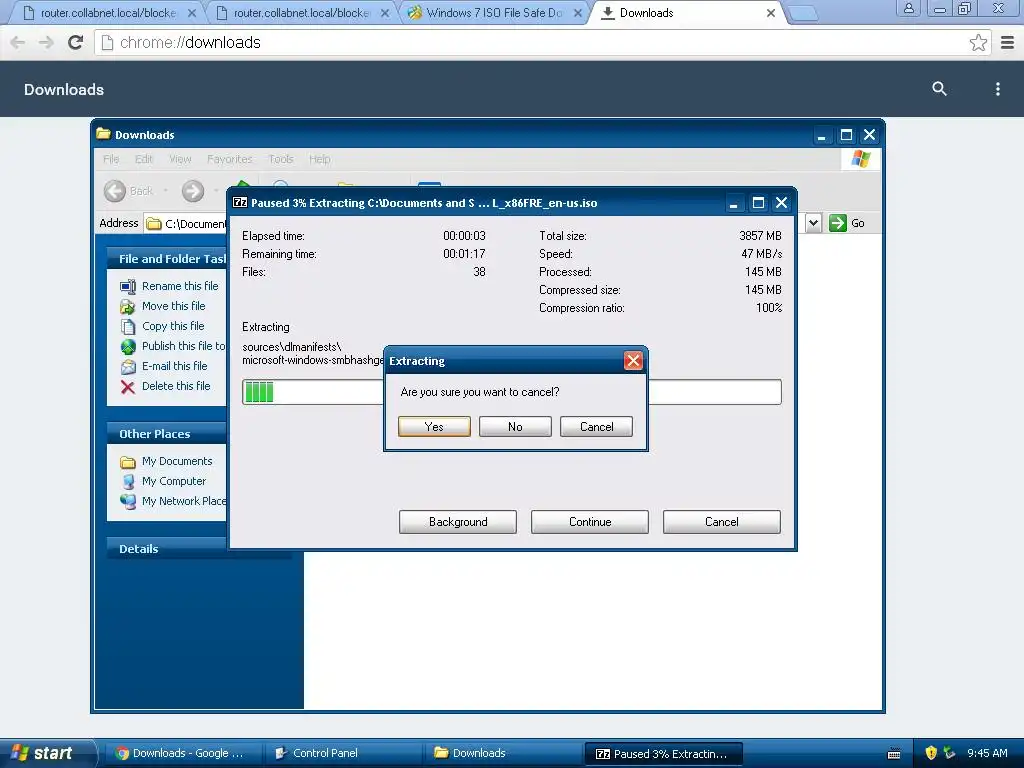Click the green Go arrow button
The height and width of the screenshot is (768, 1024).
(x=838, y=223)
